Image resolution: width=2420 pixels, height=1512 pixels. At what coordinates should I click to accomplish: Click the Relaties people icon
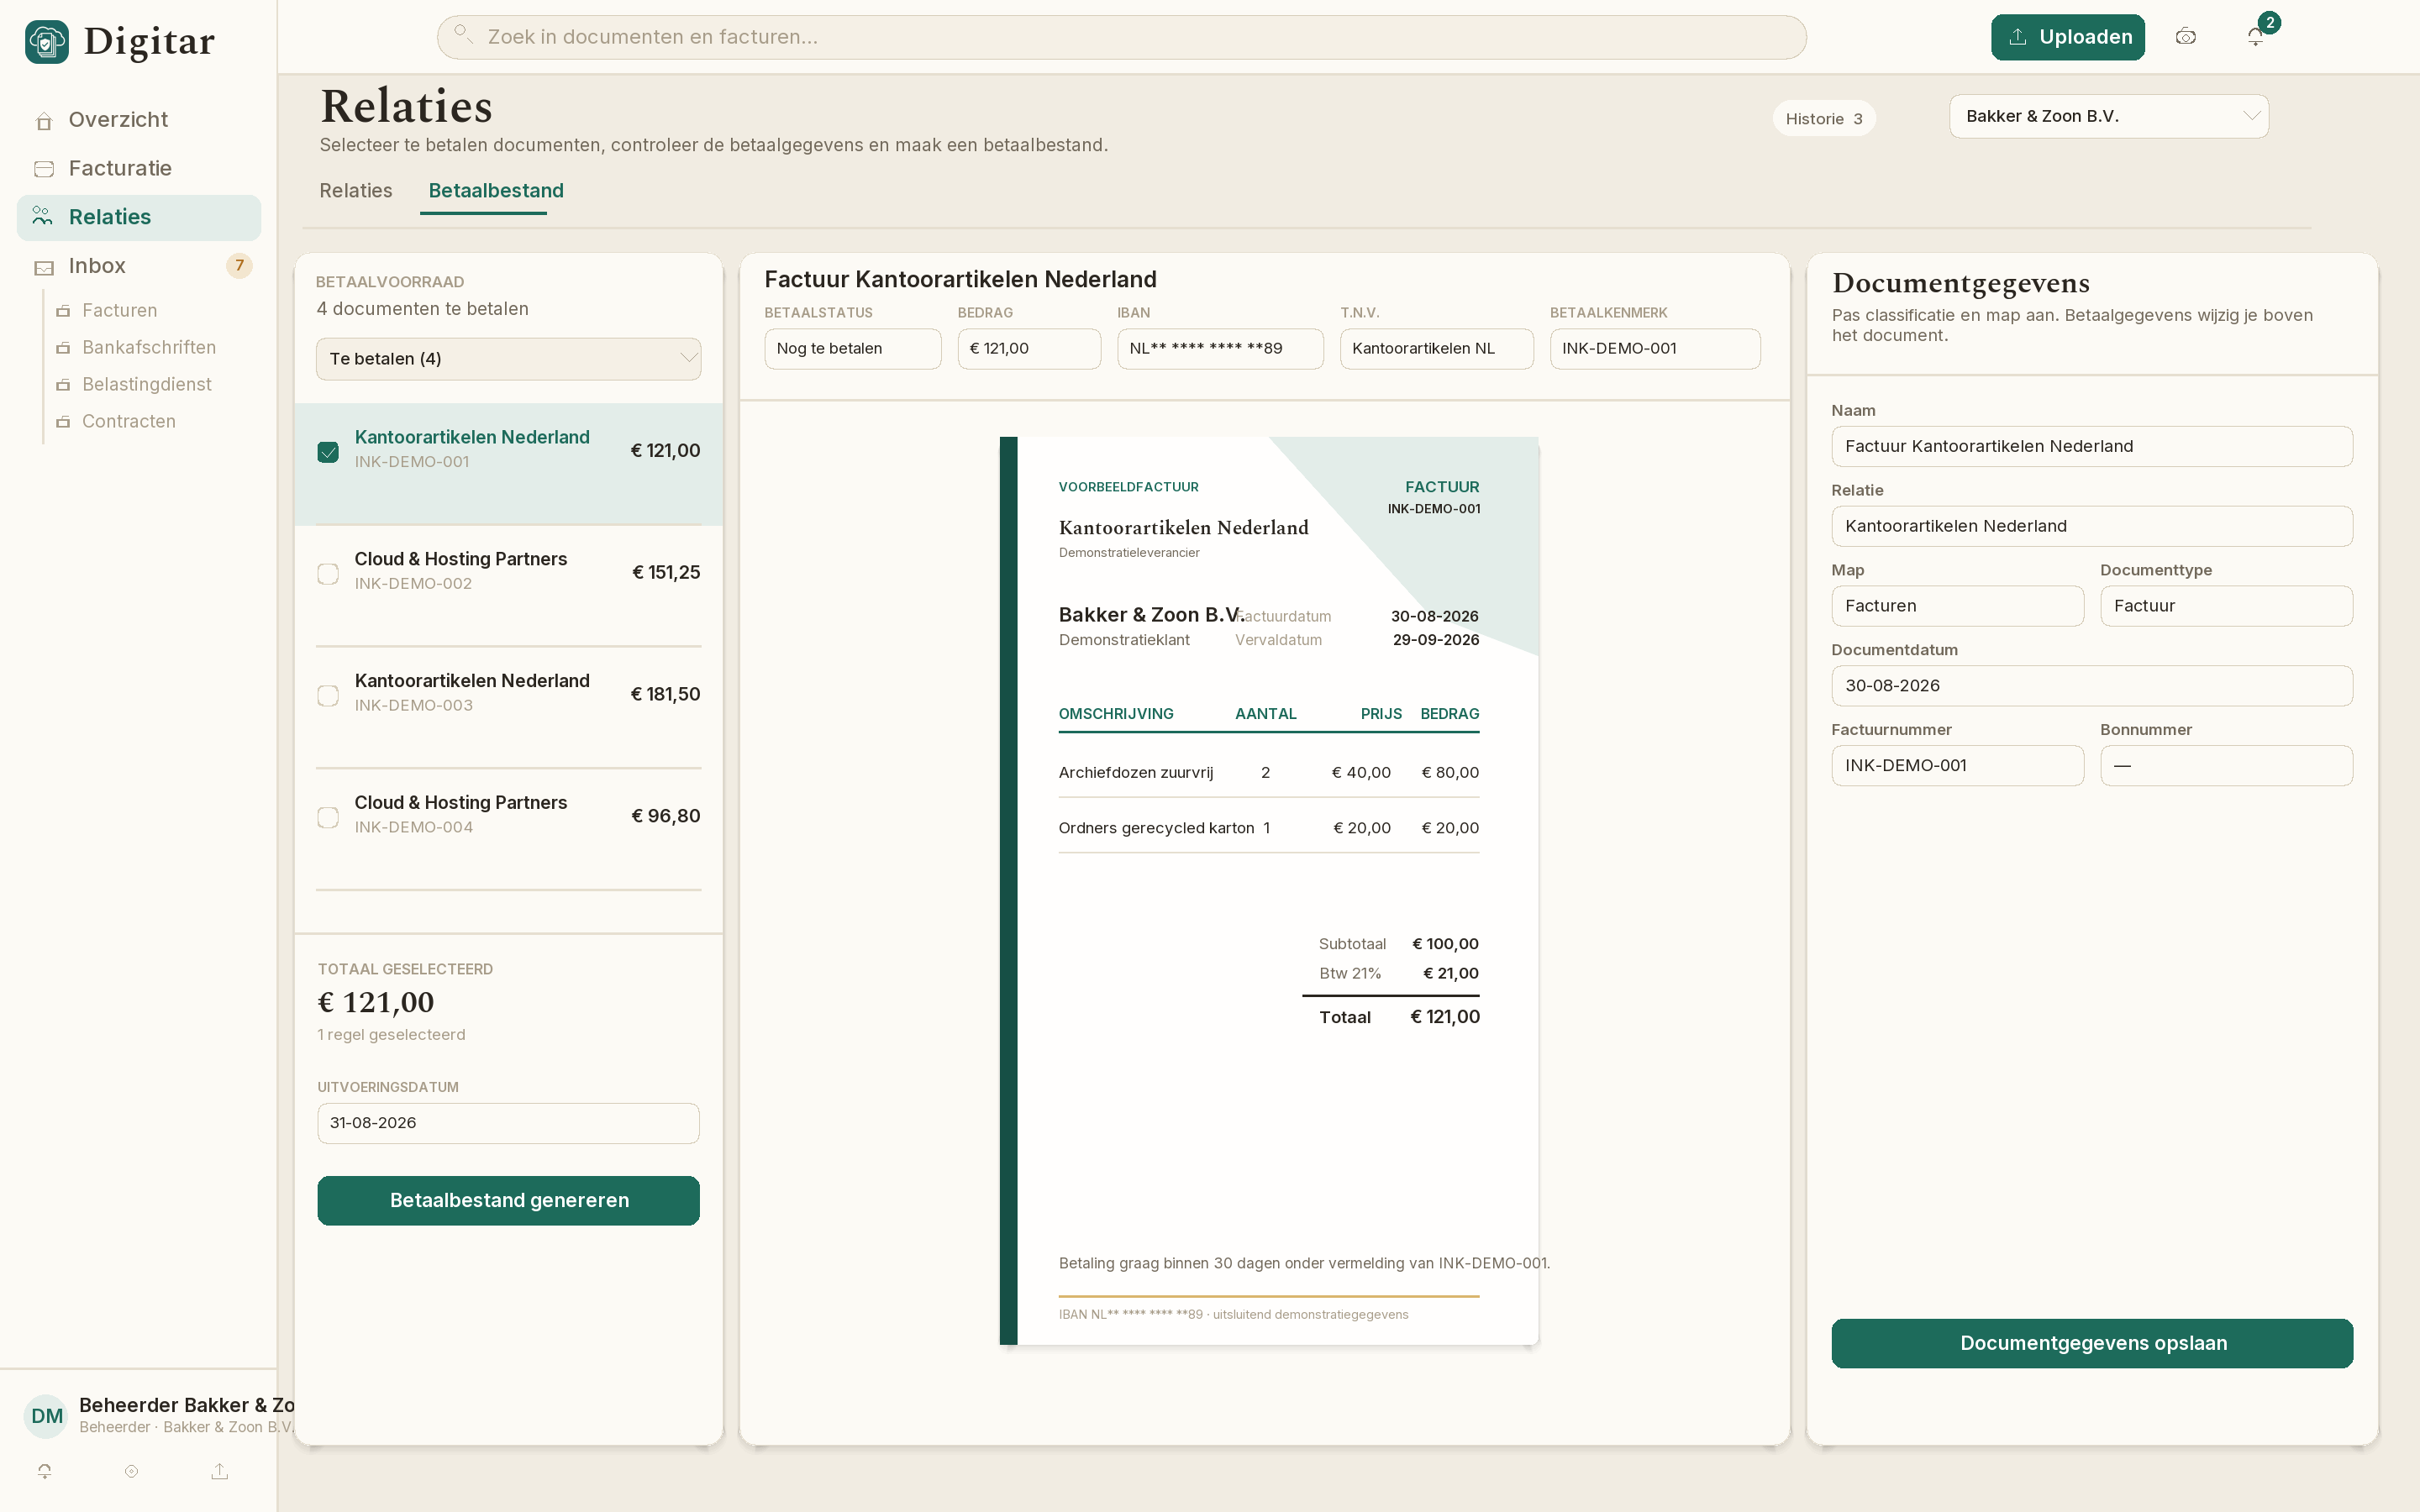click(x=43, y=216)
